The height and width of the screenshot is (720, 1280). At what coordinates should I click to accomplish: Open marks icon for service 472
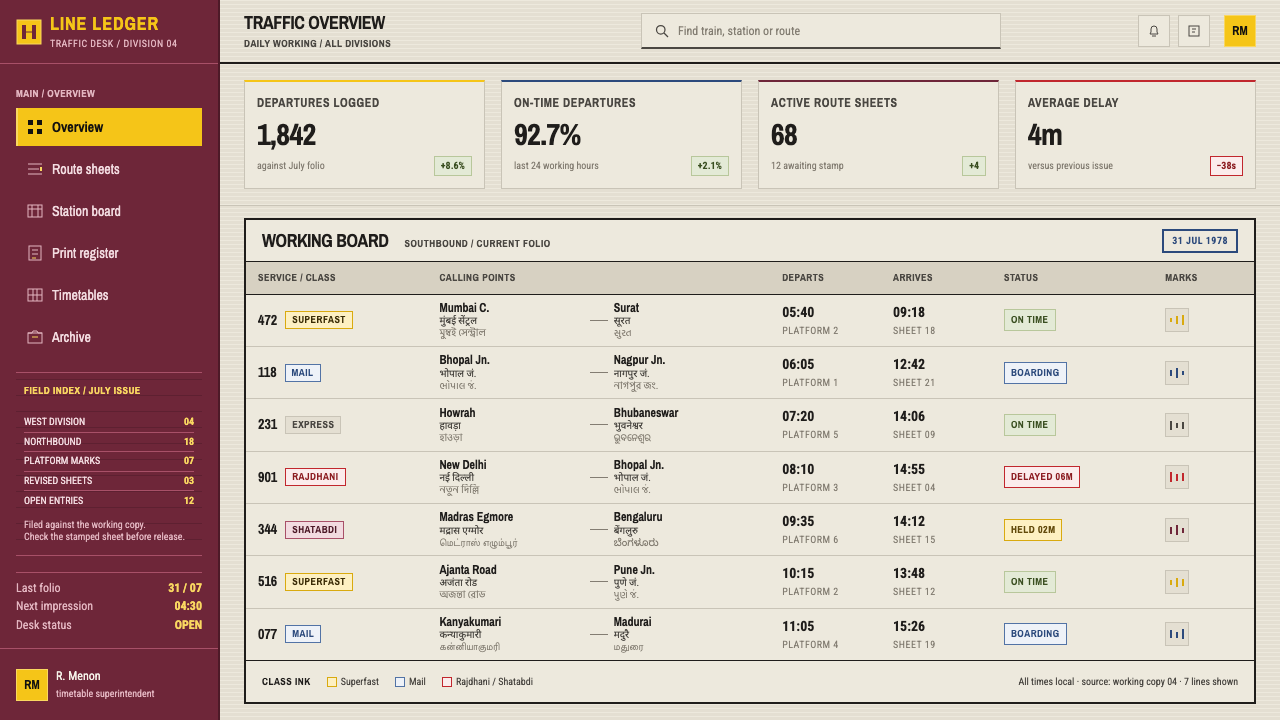click(1177, 320)
